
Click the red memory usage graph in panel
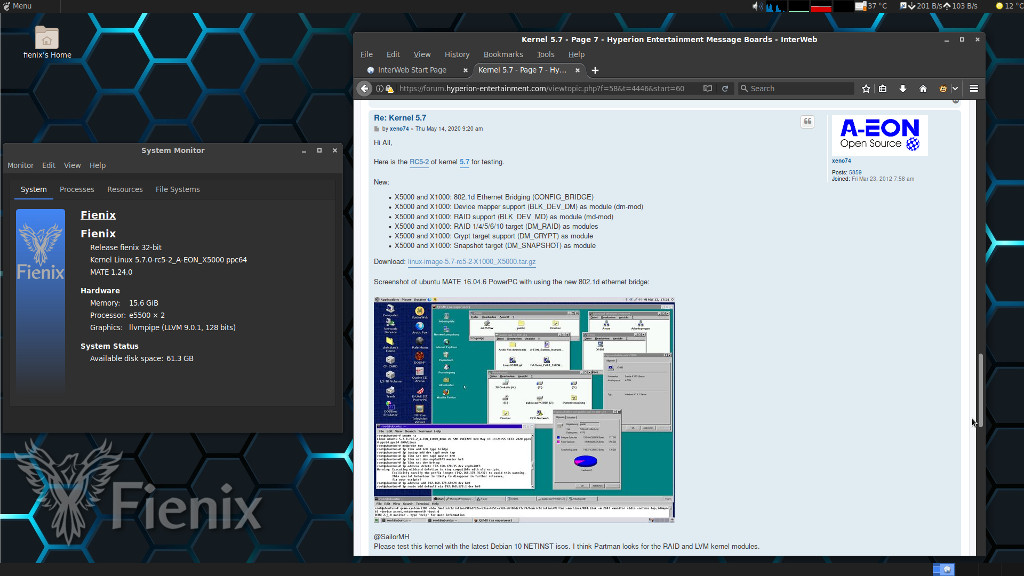point(821,6)
